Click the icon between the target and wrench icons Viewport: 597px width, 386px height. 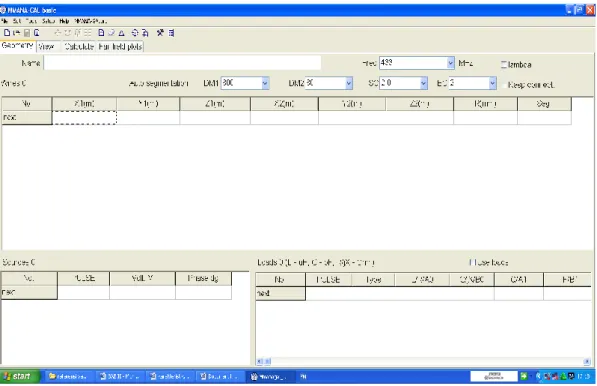tap(145, 33)
